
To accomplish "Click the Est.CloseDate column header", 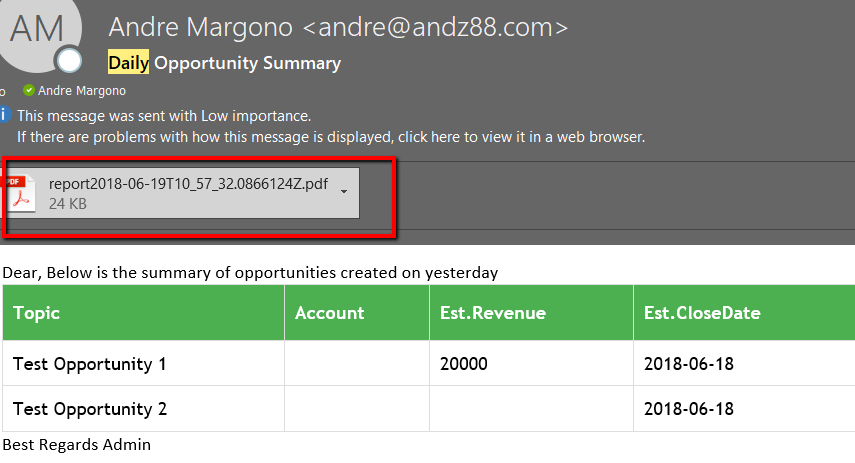I will 702,313.
